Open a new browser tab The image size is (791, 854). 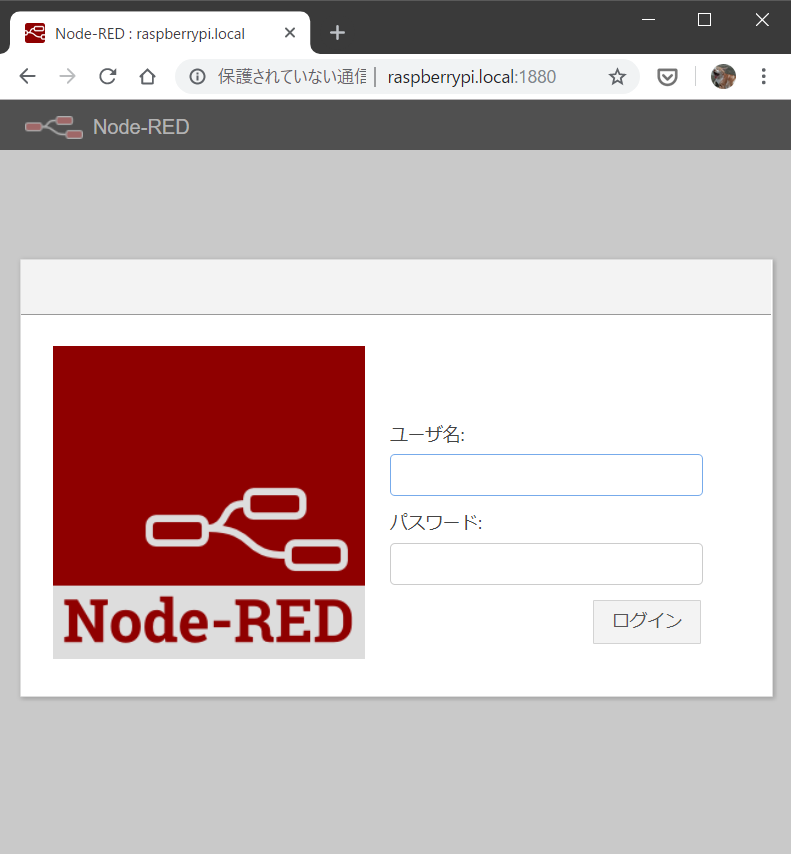(x=337, y=33)
